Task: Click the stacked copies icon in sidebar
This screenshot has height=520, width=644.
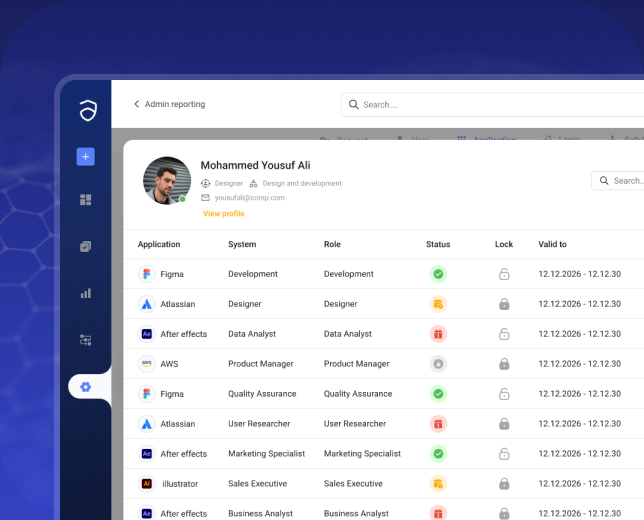Action: pos(86,247)
